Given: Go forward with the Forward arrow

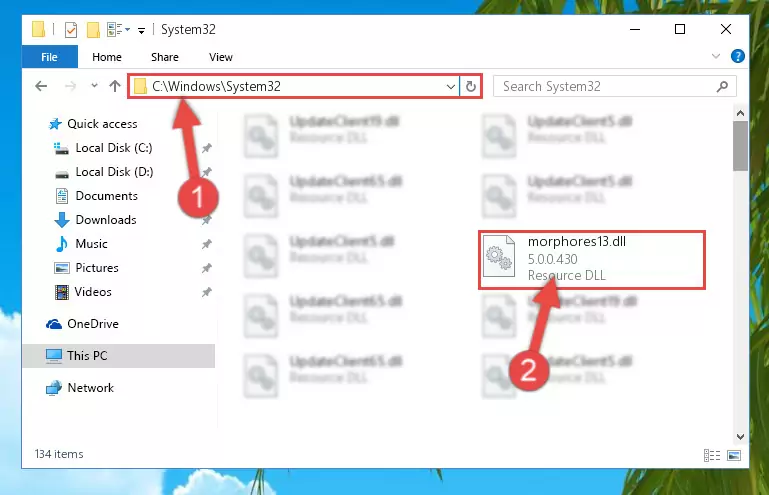Looking at the screenshot, I should click(x=71, y=86).
